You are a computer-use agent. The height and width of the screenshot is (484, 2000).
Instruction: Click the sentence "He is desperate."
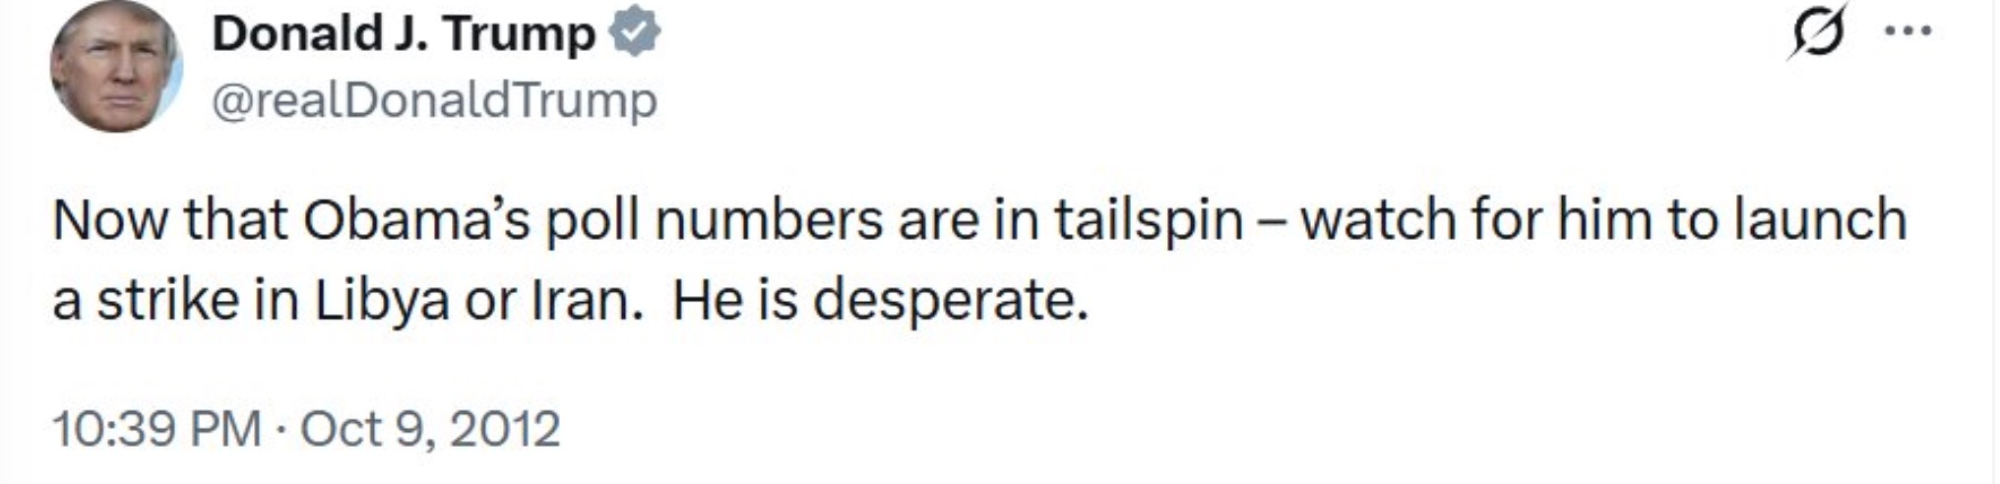tap(880, 301)
